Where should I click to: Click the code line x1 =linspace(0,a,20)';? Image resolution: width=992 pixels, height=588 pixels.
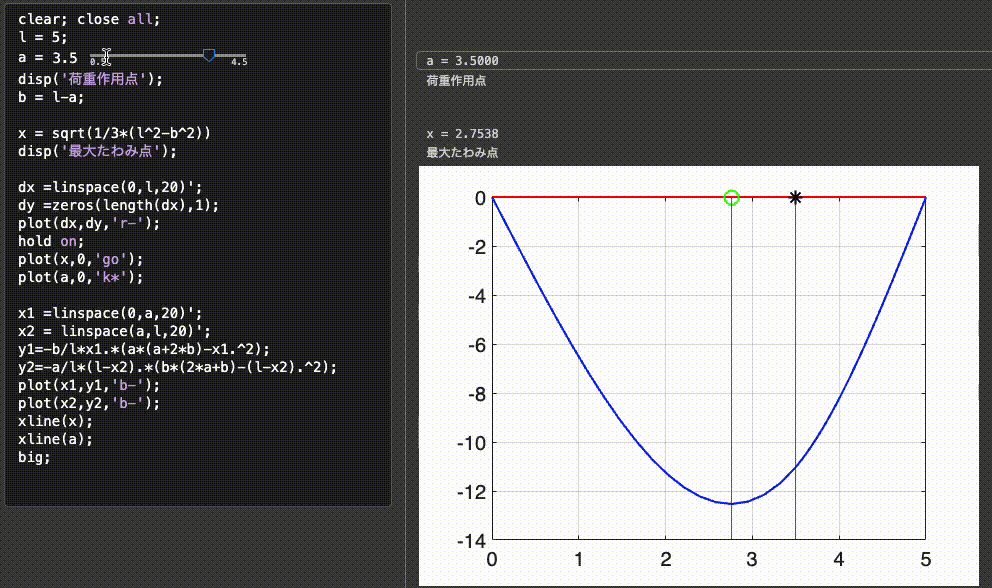[110, 313]
